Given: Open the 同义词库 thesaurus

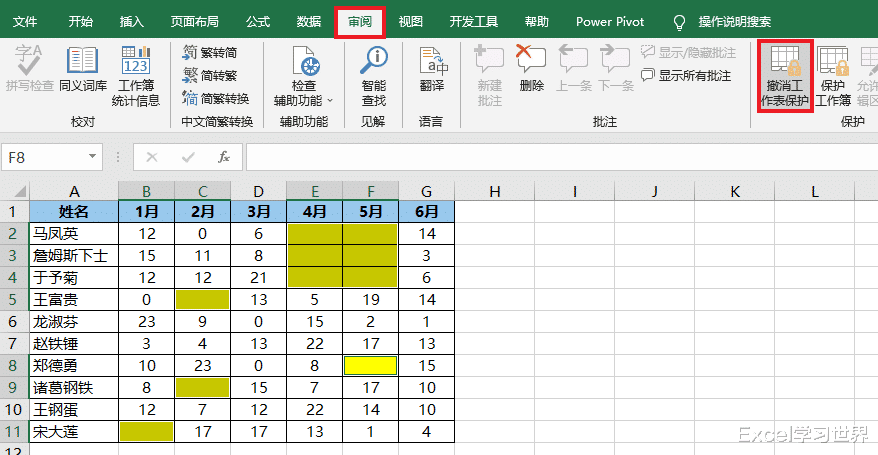Looking at the screenshot, I should (x=83, y=69).
